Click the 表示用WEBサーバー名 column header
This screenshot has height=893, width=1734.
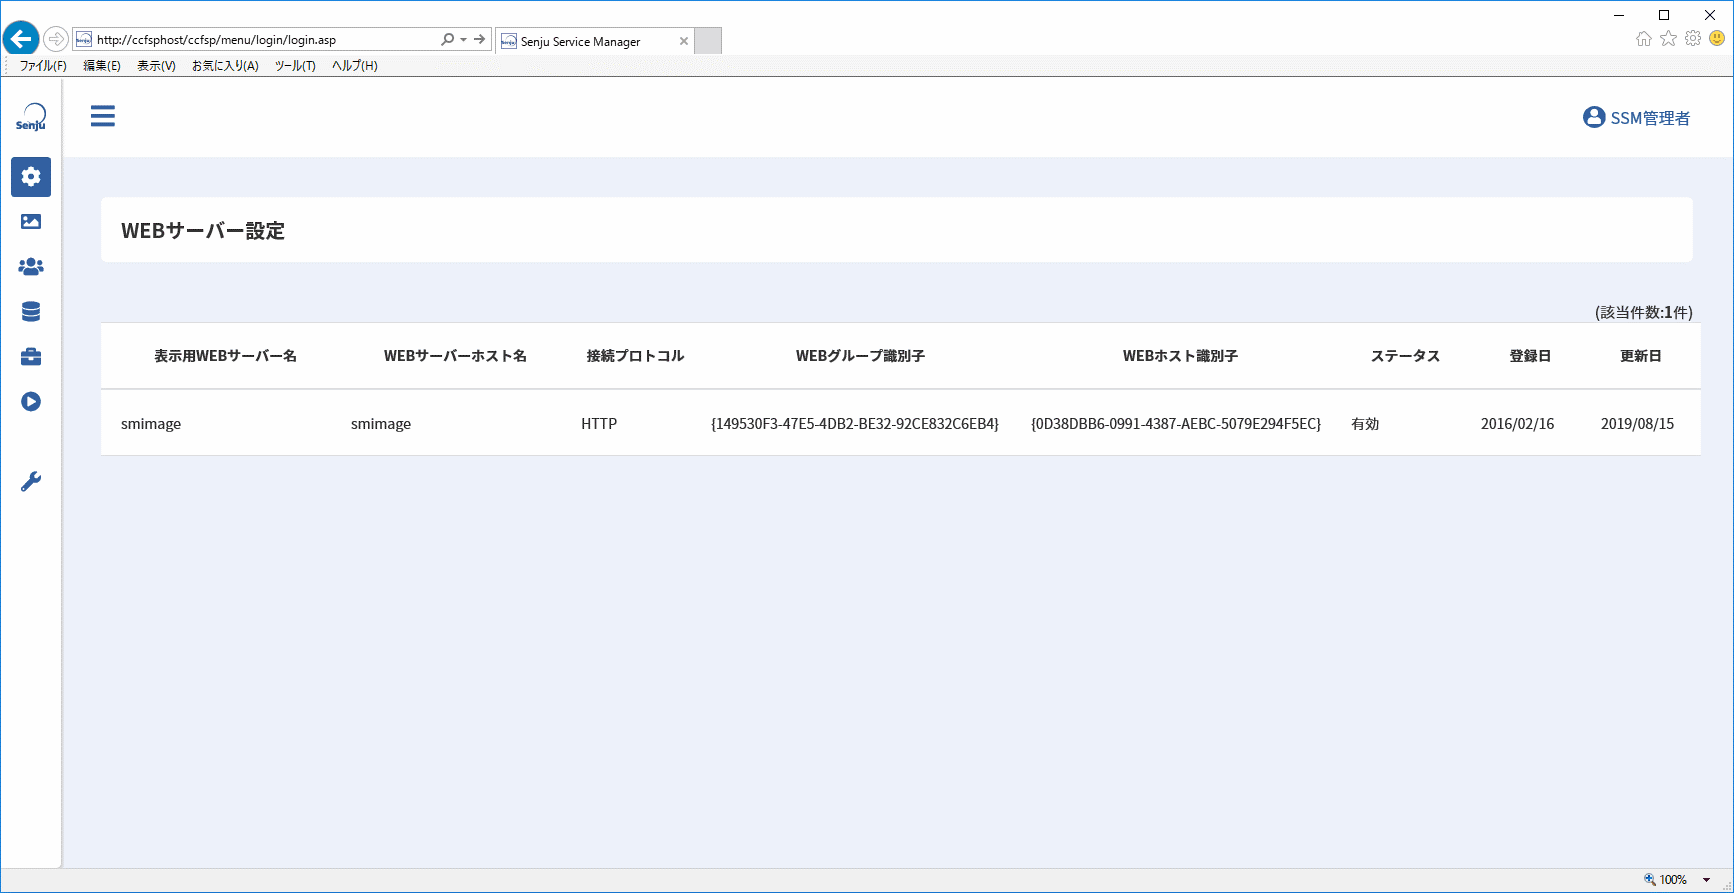click(225, 356)
